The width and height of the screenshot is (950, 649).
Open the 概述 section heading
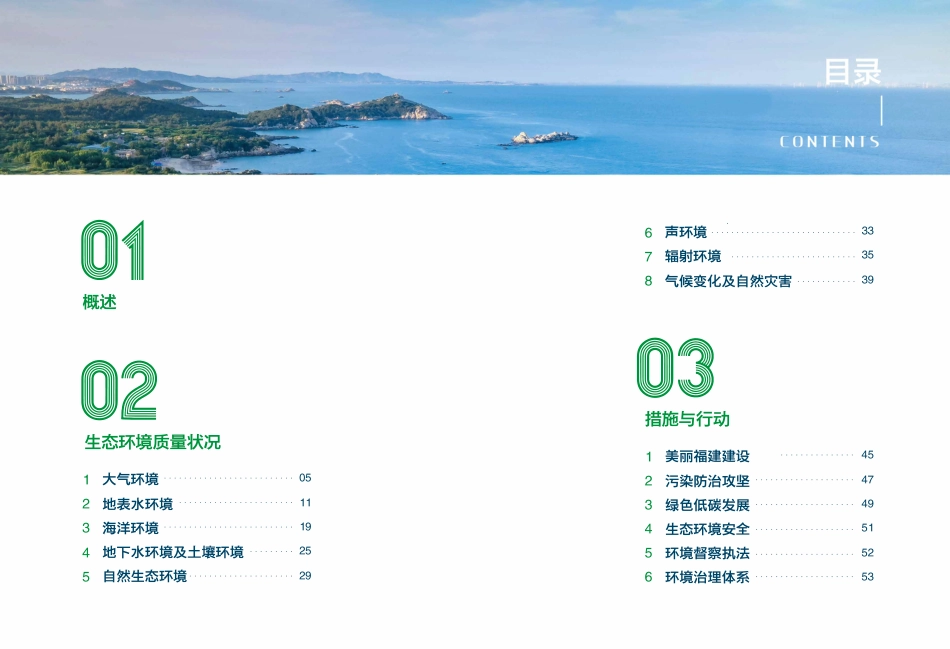(x=99, y=302)
